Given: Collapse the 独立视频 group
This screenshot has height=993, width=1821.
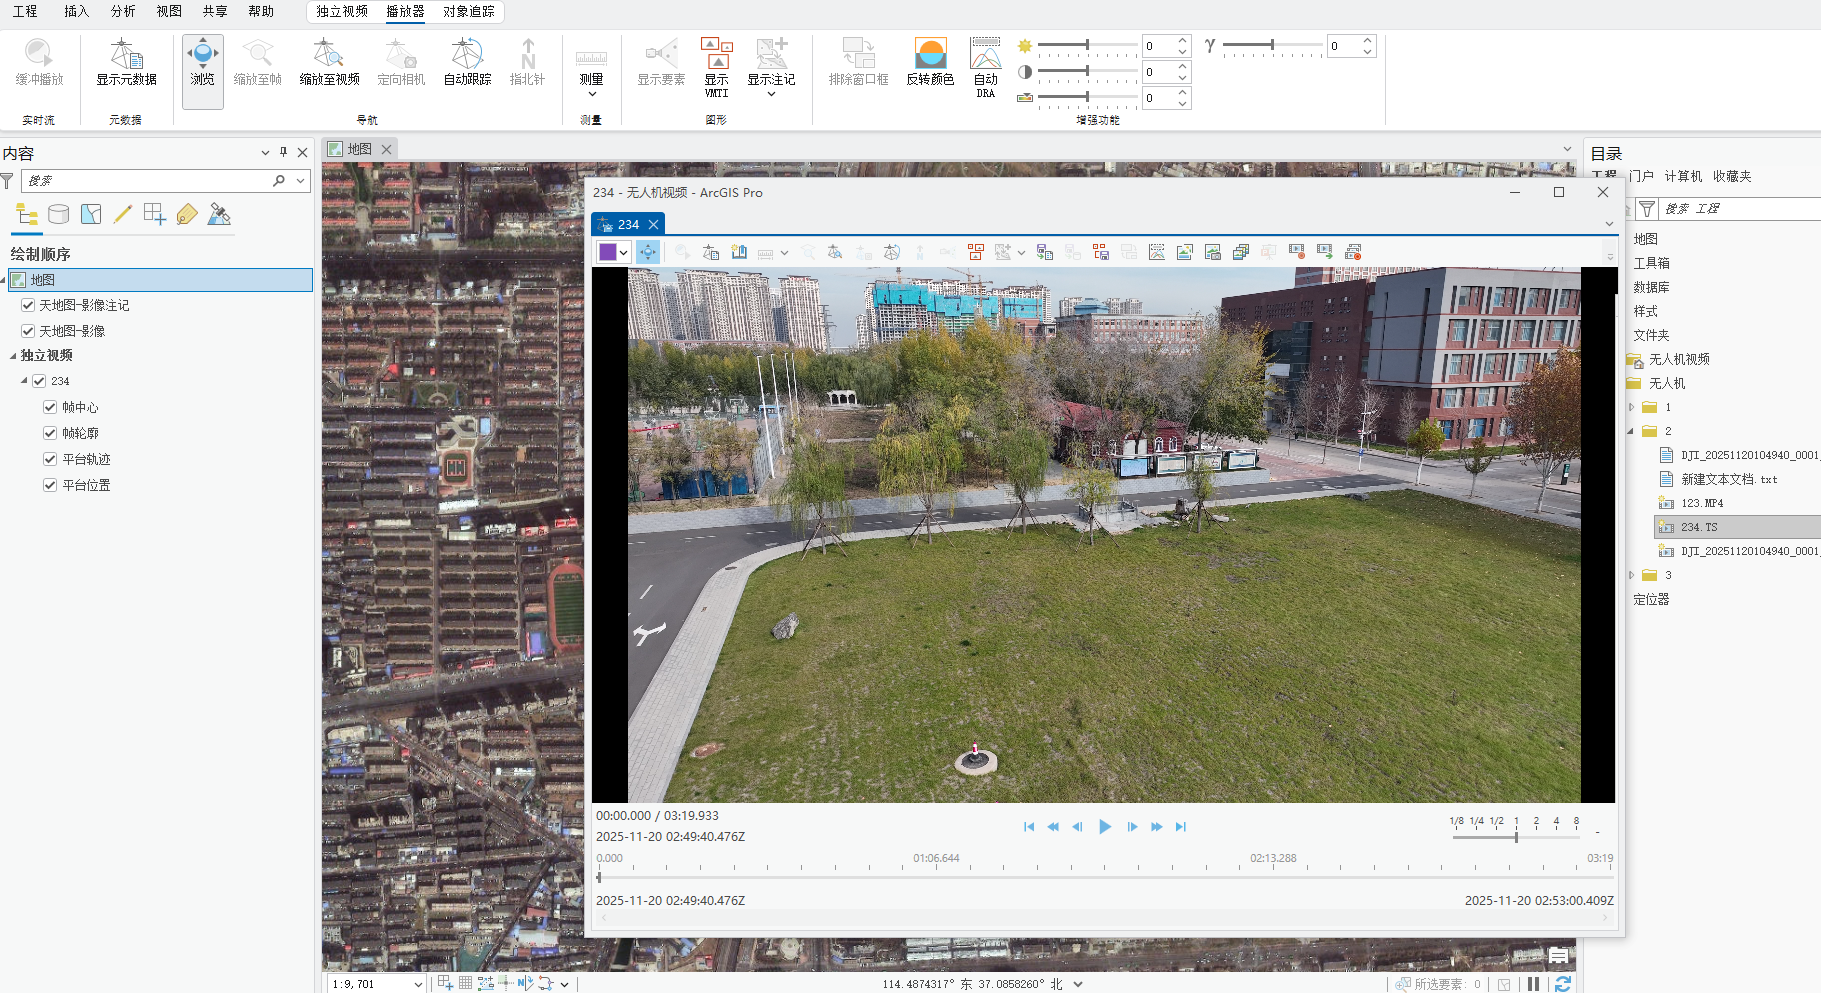Looking at the screenshot, I should pos(13,356).
